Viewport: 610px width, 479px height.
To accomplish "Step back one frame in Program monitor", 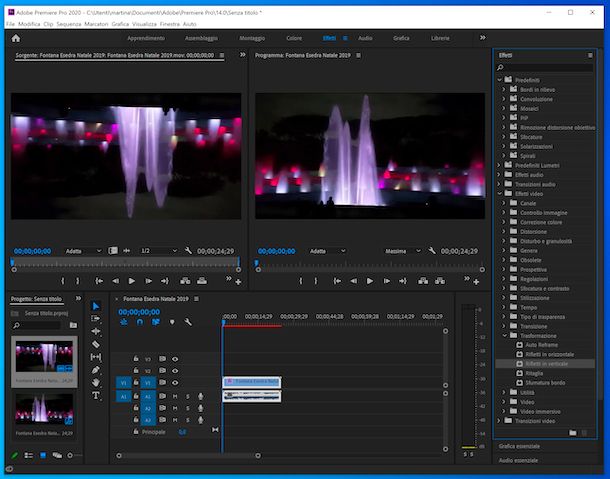I will [353, 281].
